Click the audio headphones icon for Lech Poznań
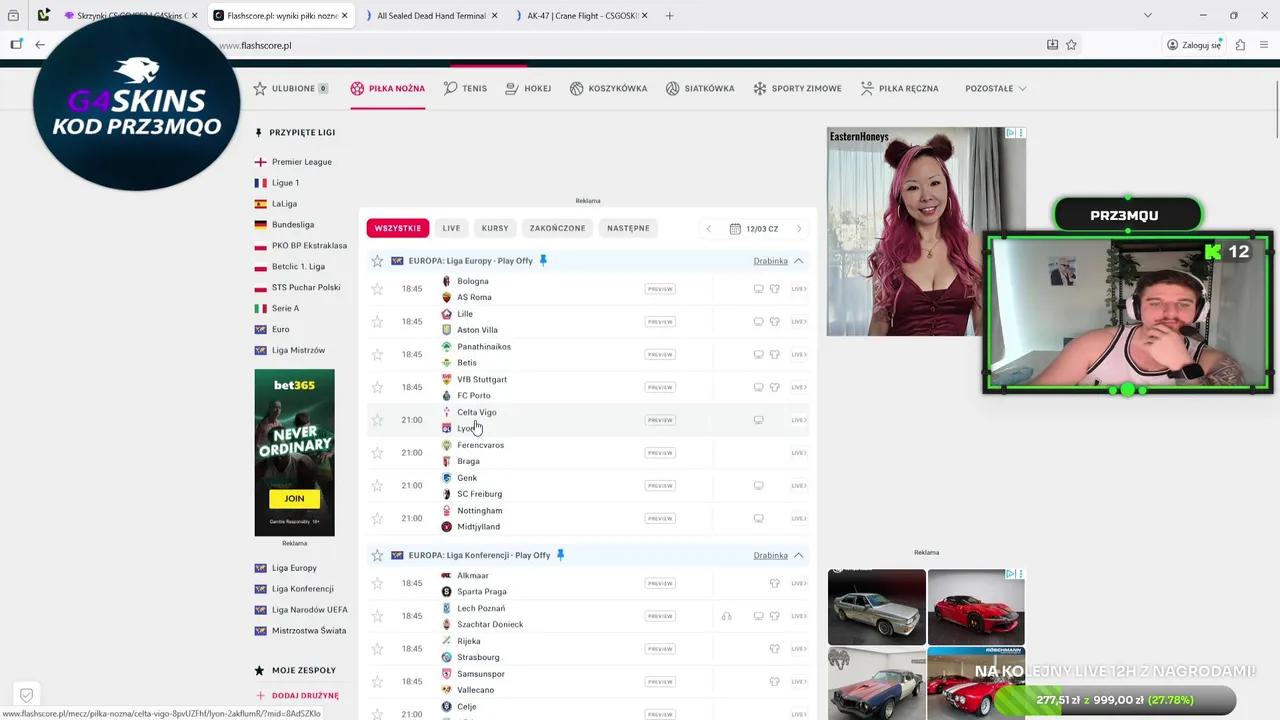 (x=727, y=616)
